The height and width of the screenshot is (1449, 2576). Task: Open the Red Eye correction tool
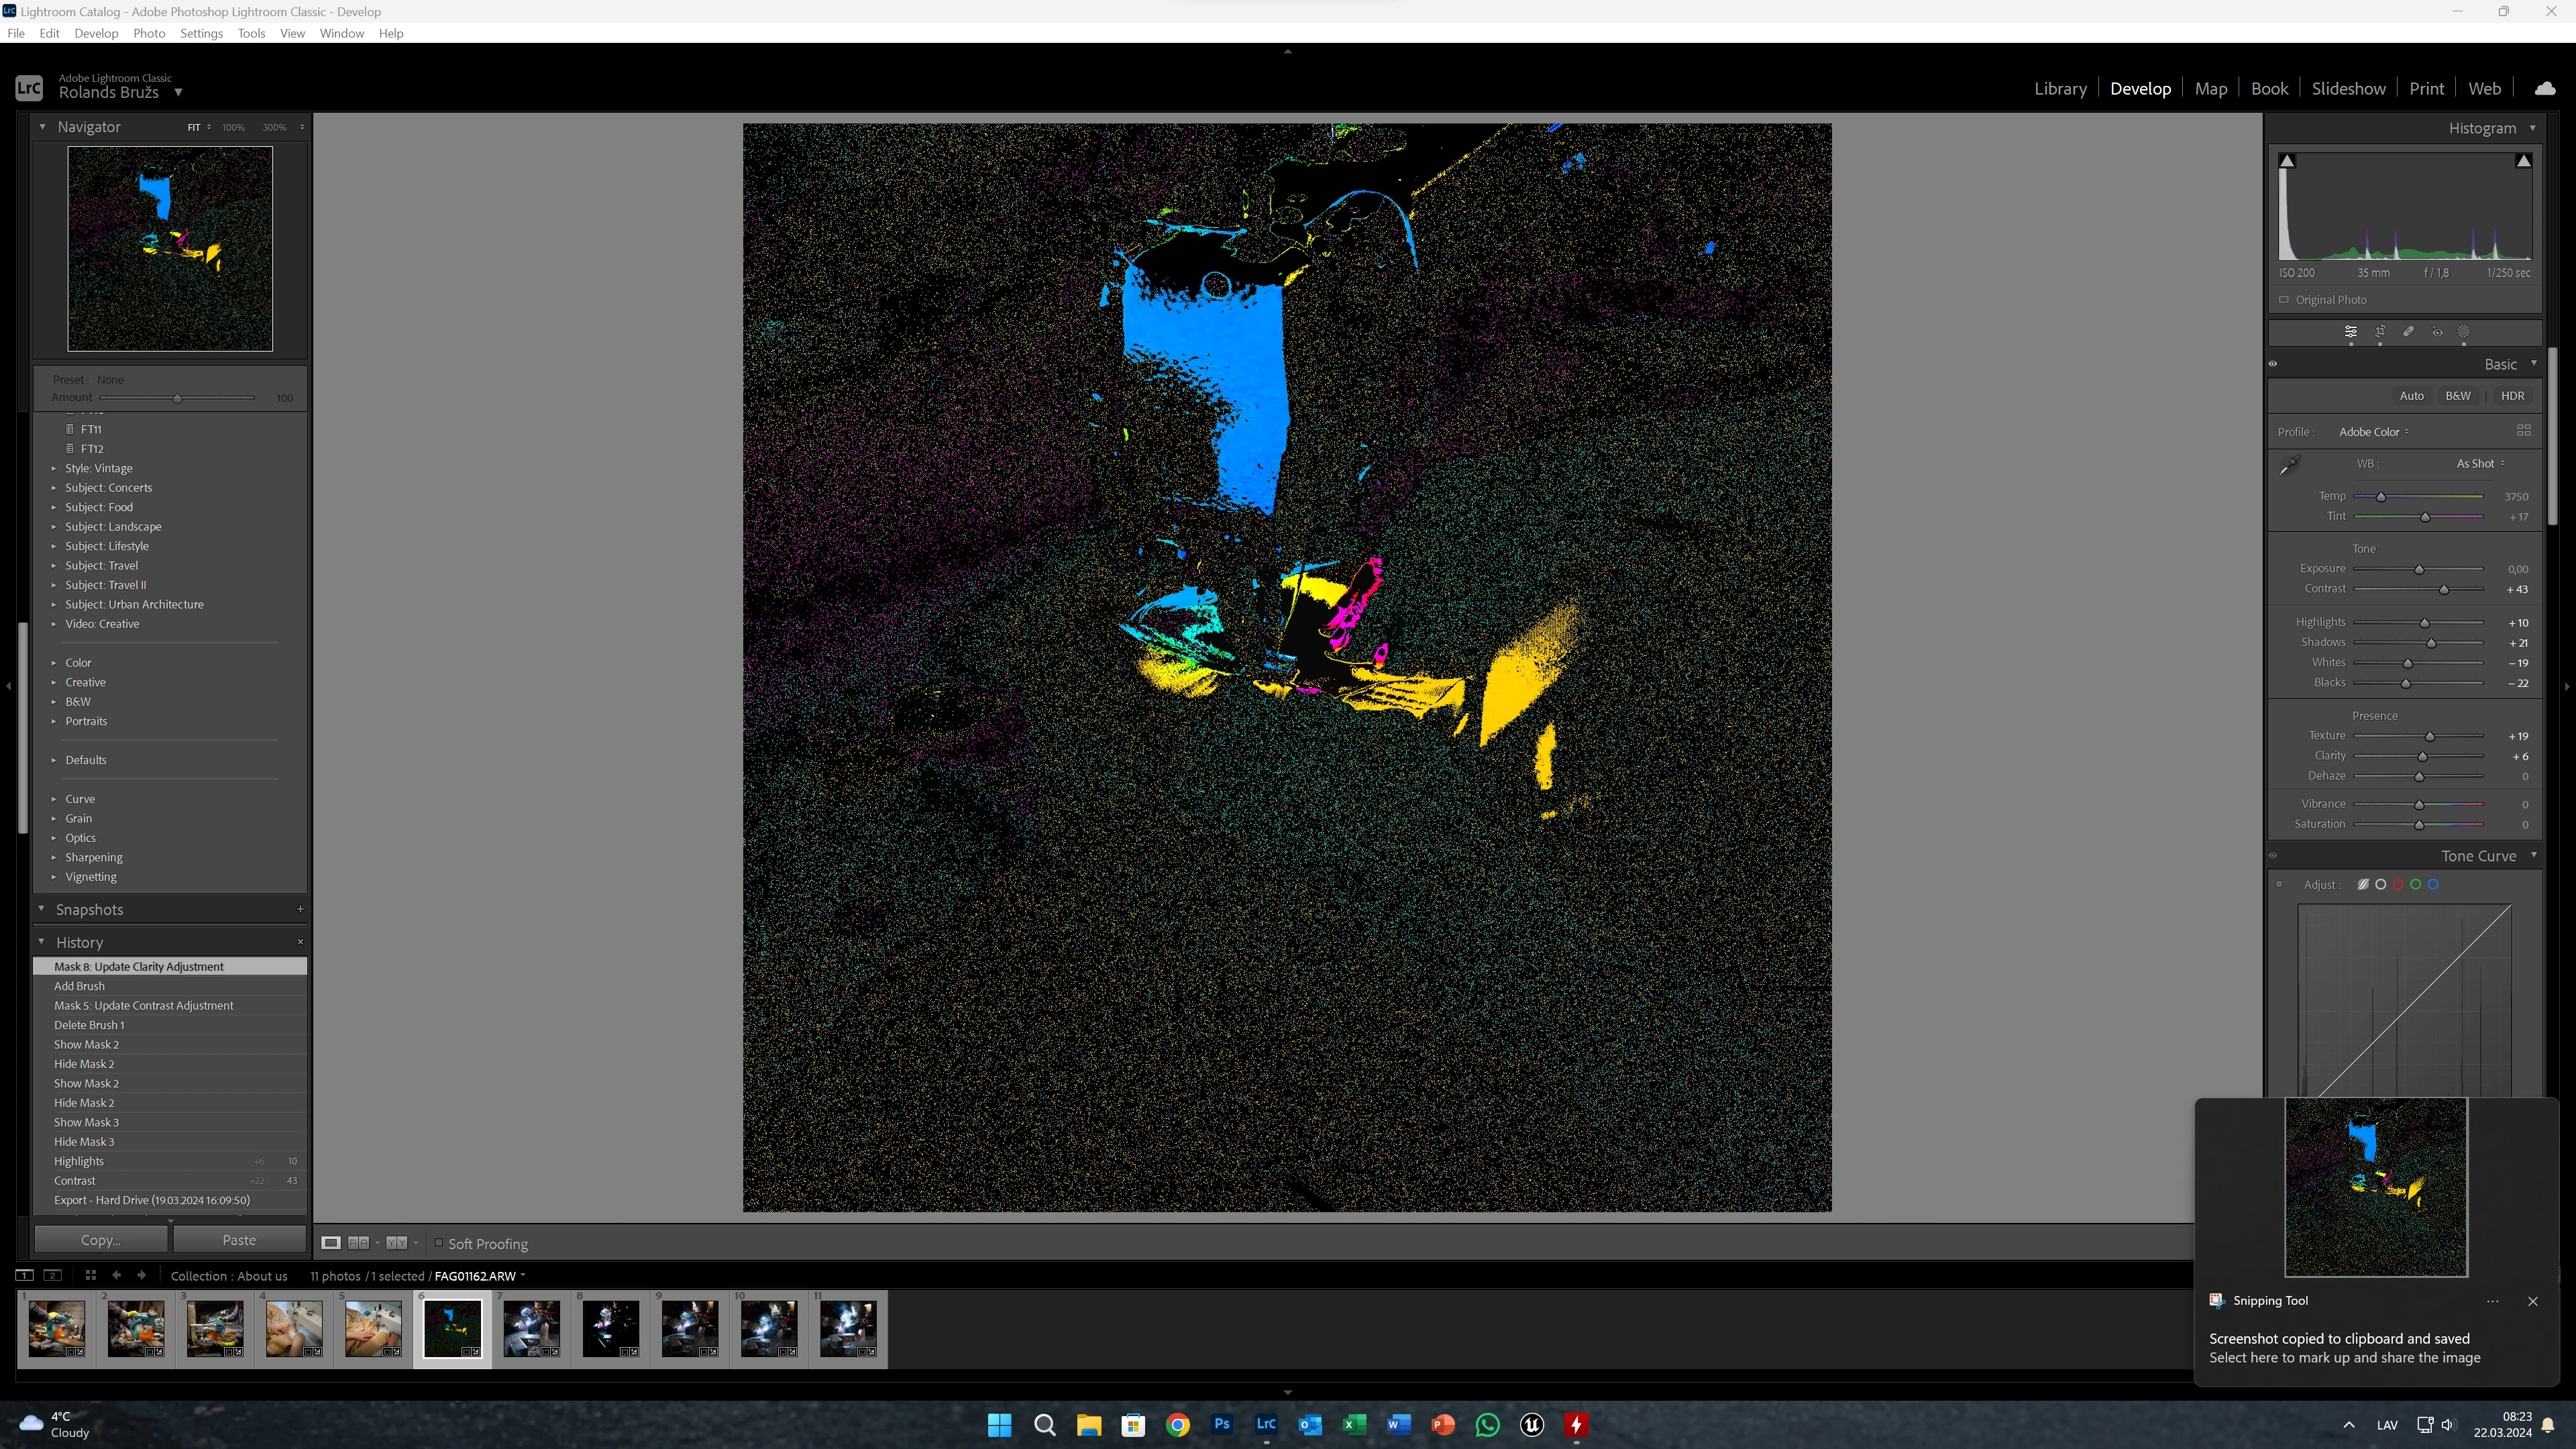pos(2437,331)
